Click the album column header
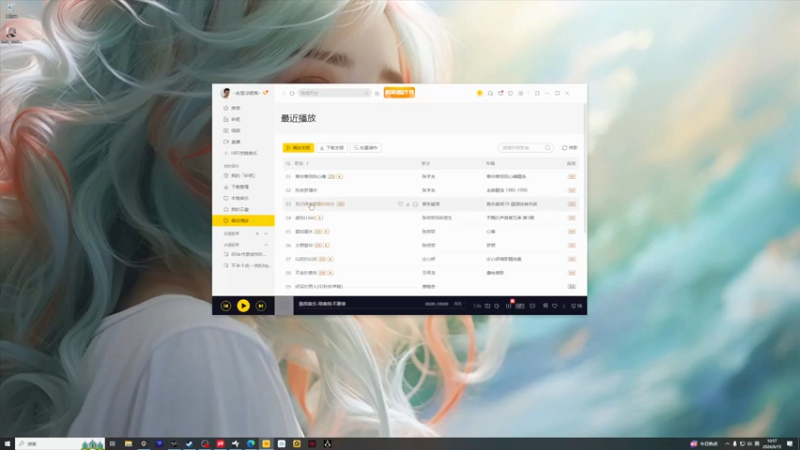Image resolution: width=800 pixels, height=450 pixels. click(x=490, y=163)
